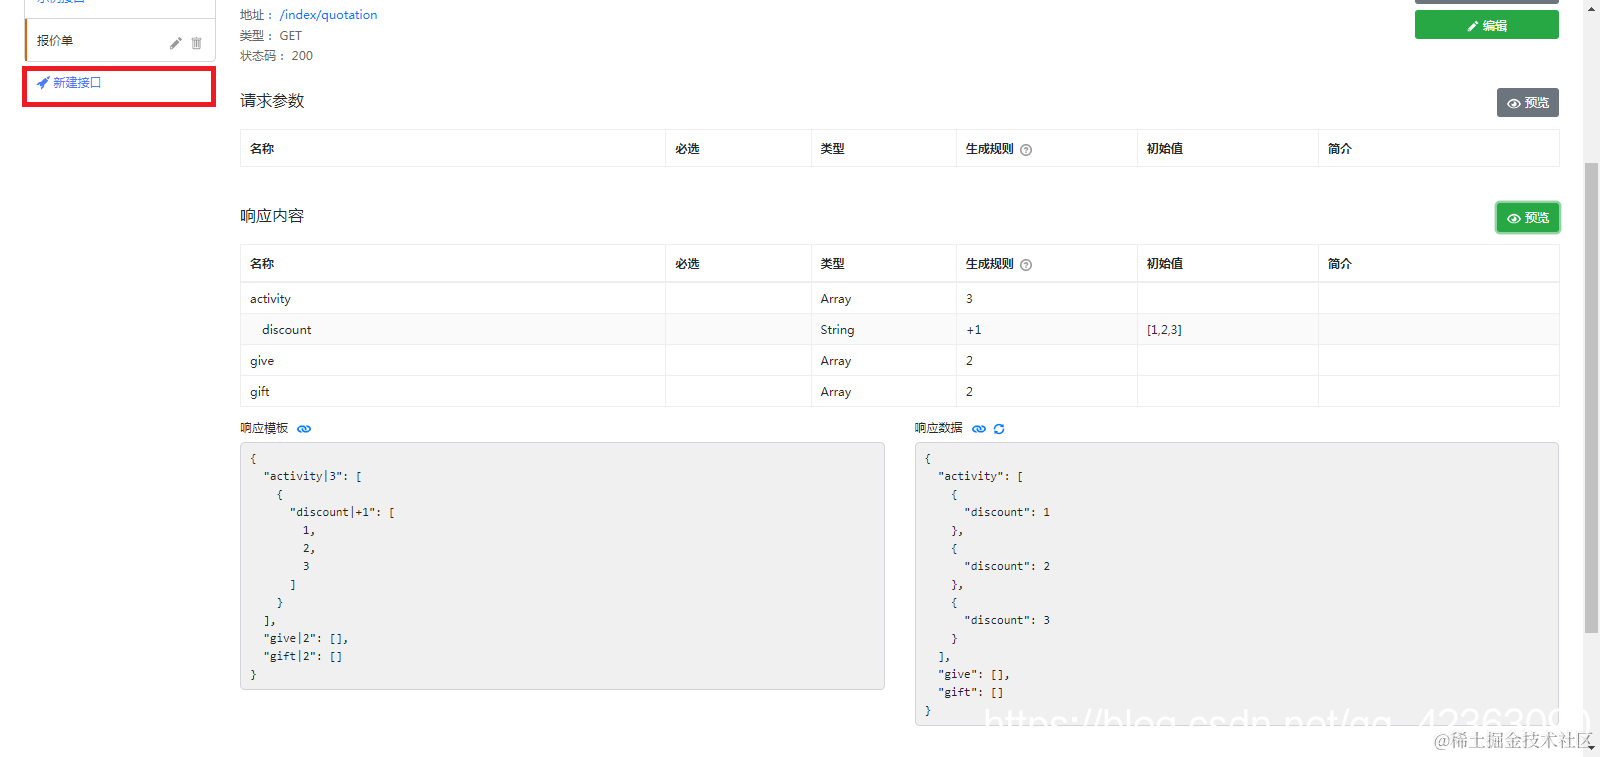1600x757 pixels.
Task: Toggle eye icon next to 响应模板
Action: pos(304,429)
